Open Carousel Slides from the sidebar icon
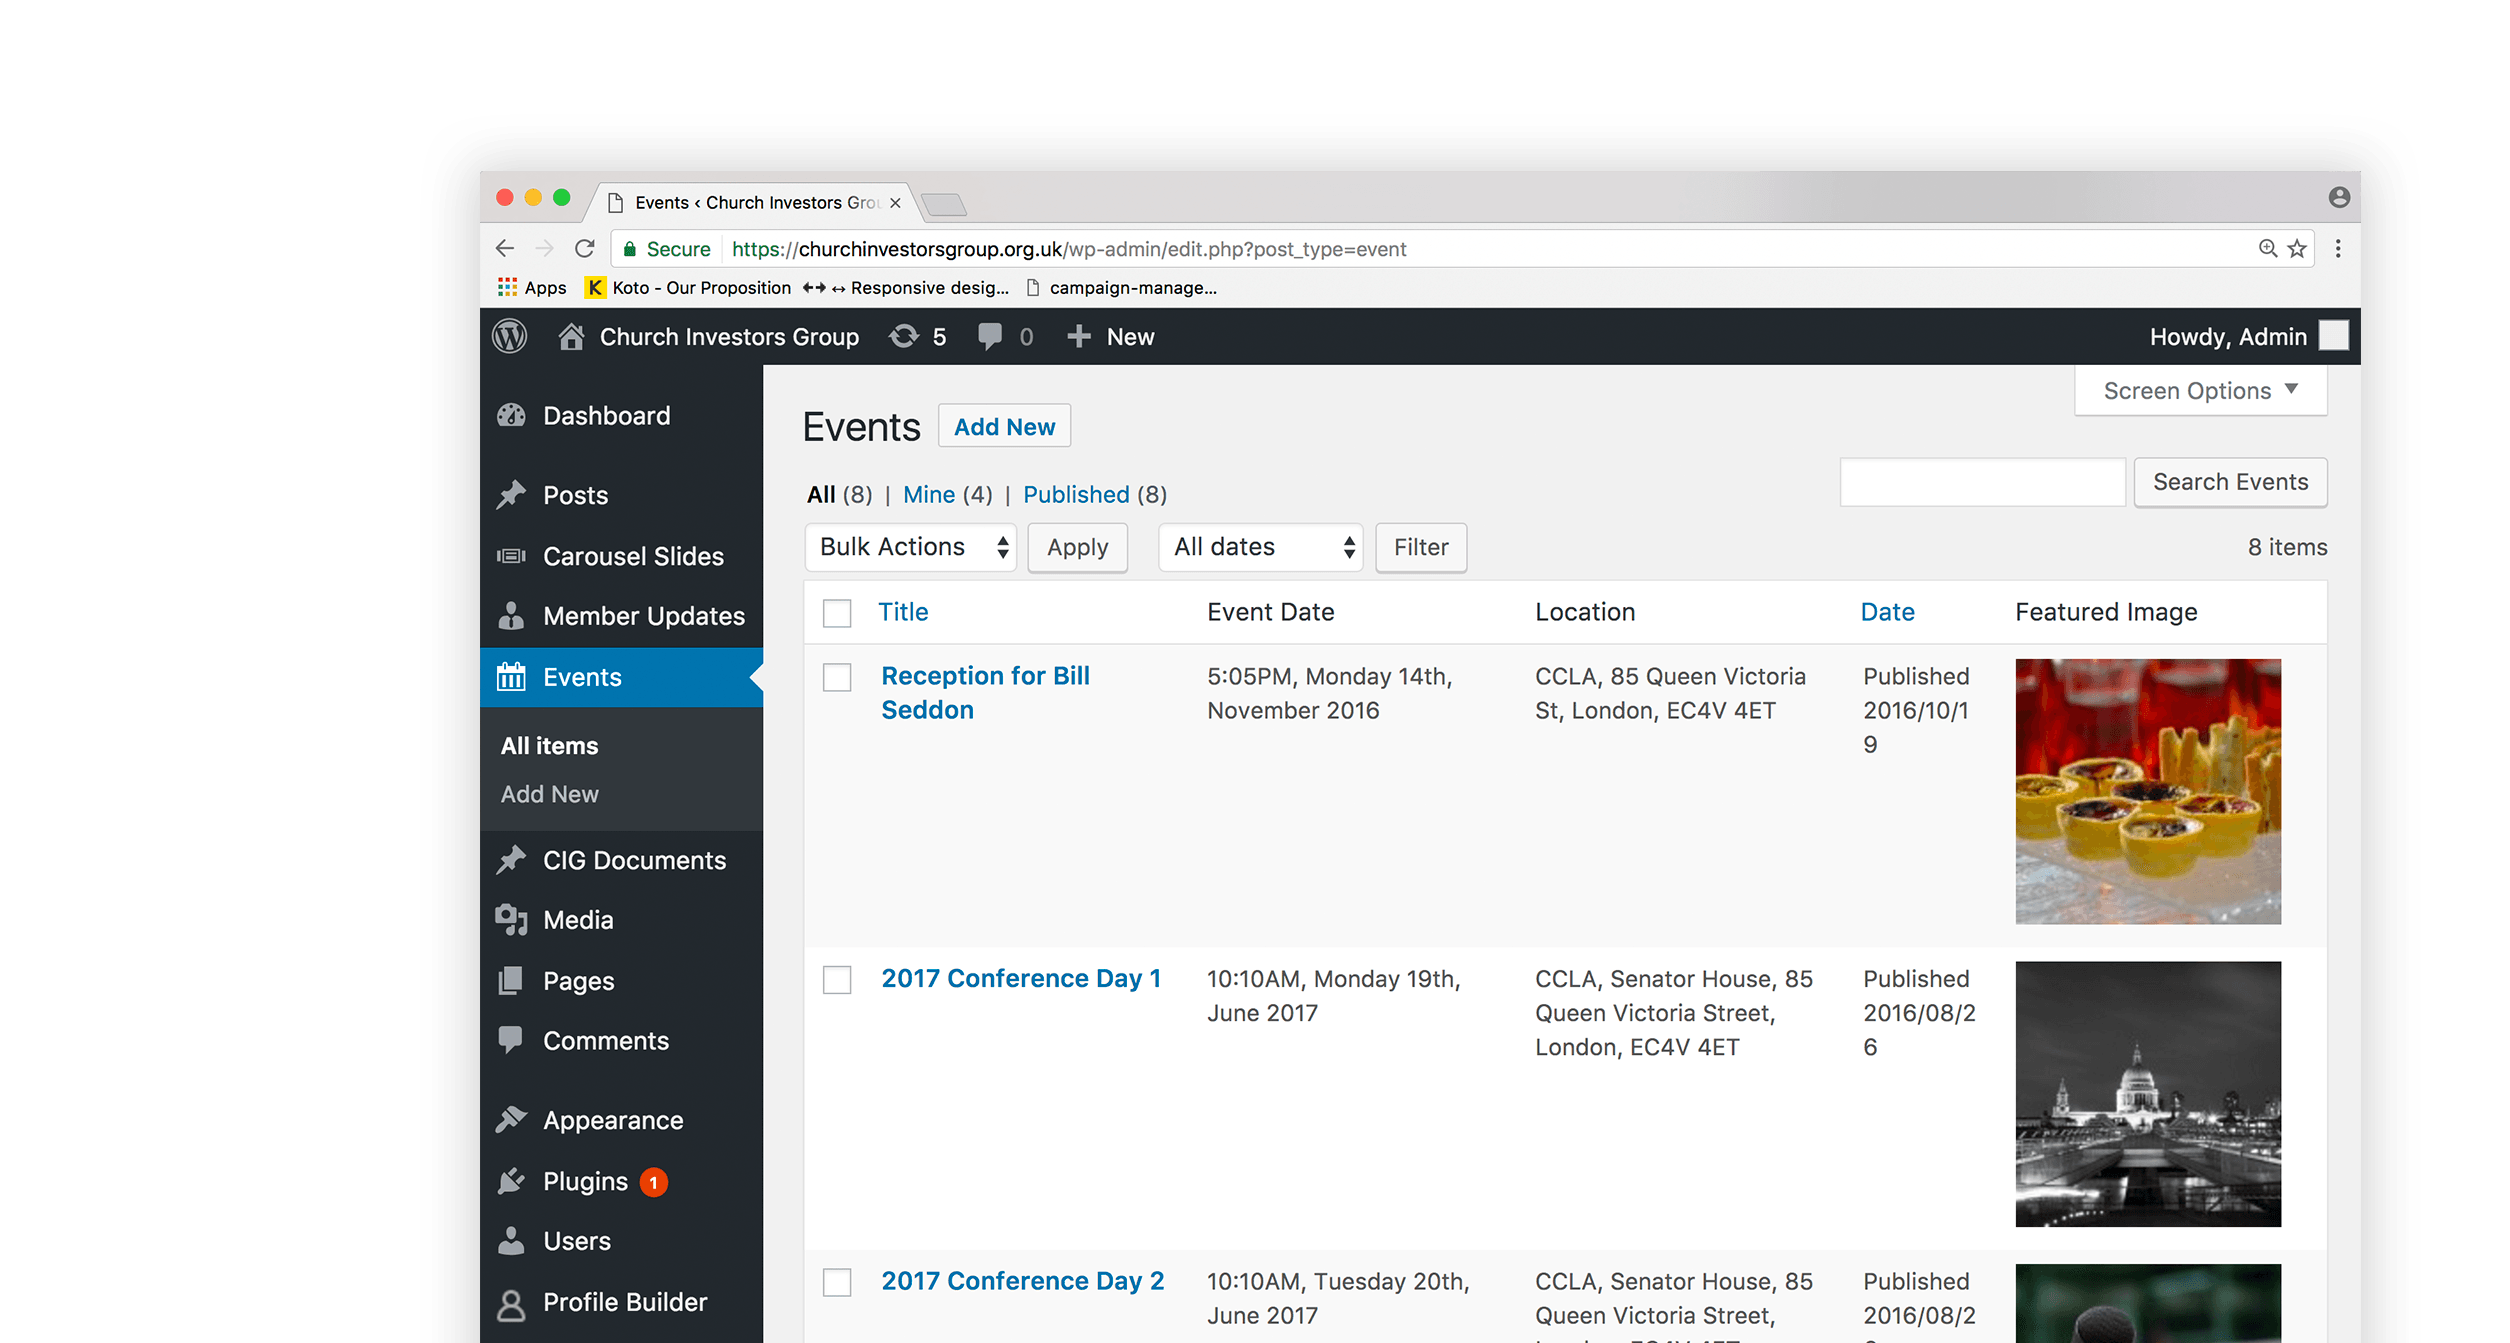 click(x=511, y=556)
